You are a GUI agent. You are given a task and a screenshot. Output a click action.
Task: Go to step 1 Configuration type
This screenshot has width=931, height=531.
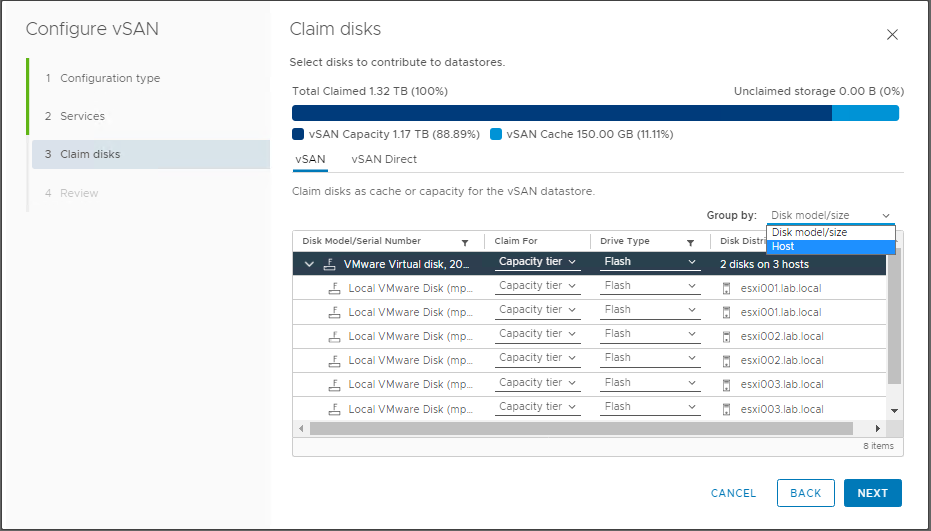[110, 78]
